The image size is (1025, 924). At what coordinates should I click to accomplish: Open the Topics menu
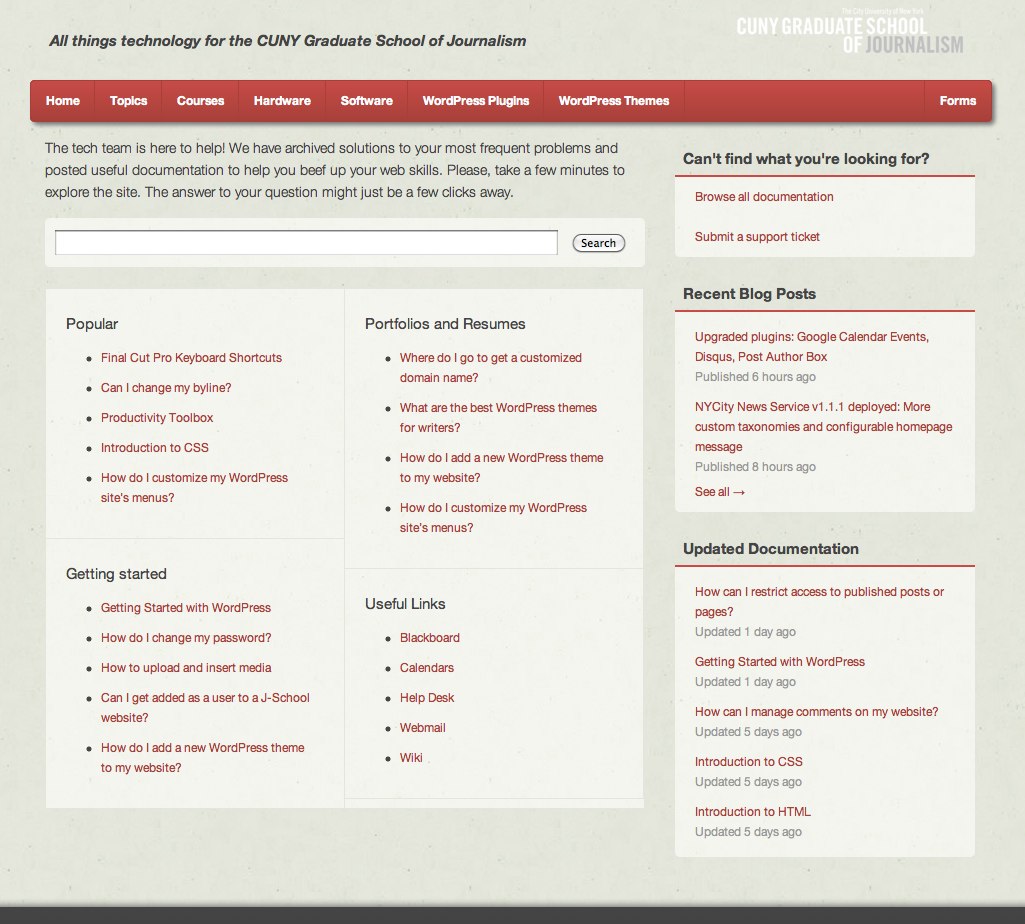pos(128,101)
